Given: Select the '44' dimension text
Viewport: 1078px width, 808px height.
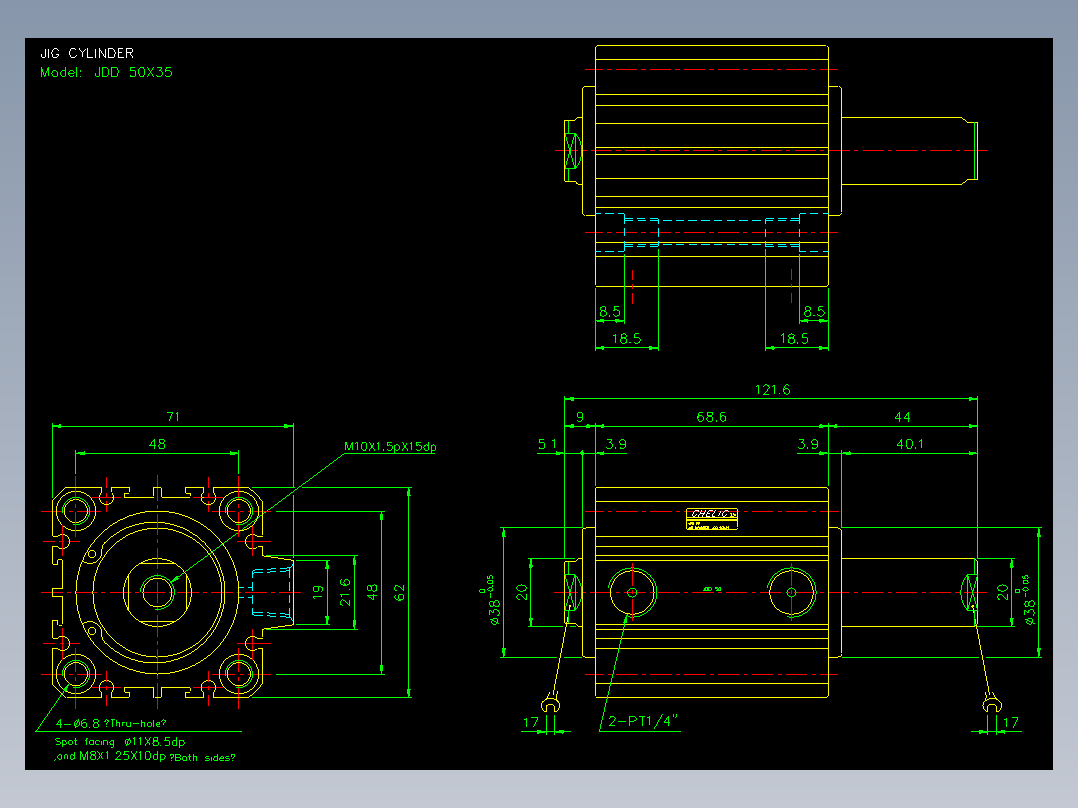Looking at the screenshot, I should [903, 417].
